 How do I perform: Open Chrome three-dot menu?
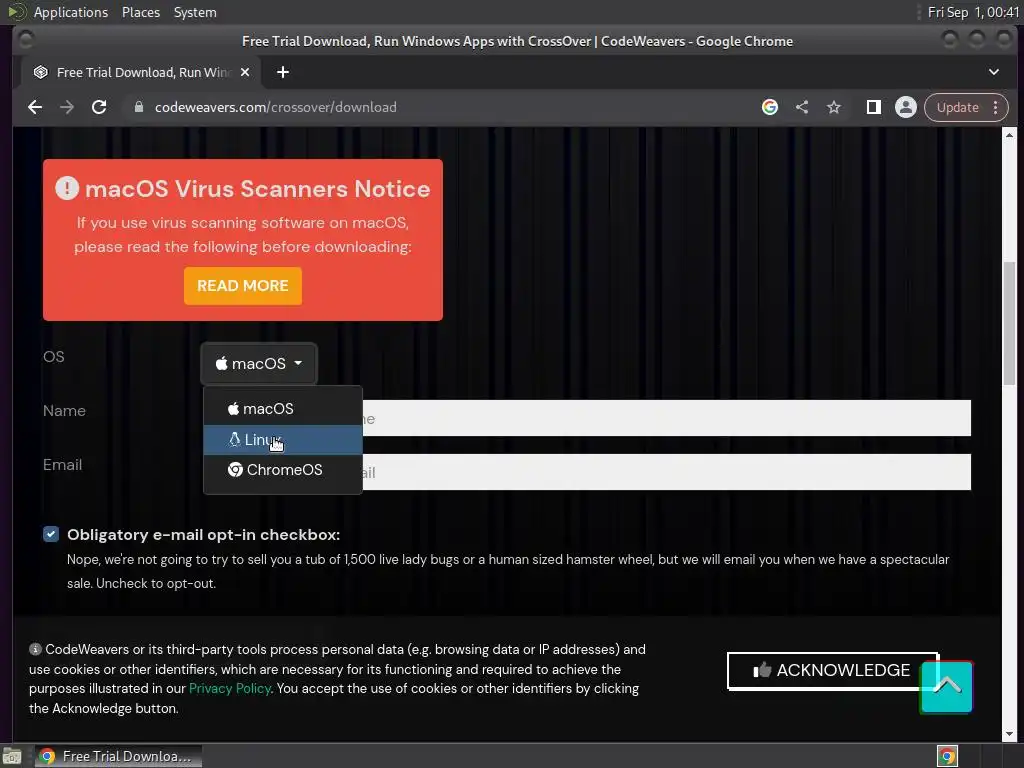click(x=995, y=107)
